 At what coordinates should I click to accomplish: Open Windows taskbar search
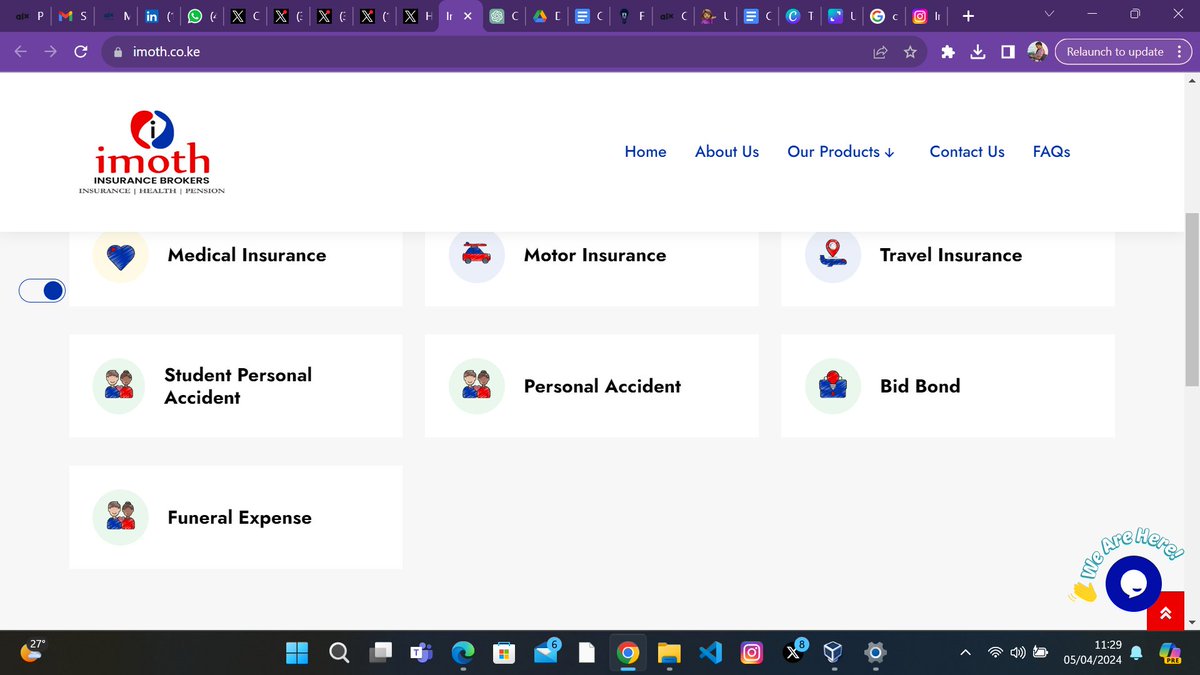tap(338, 653)
